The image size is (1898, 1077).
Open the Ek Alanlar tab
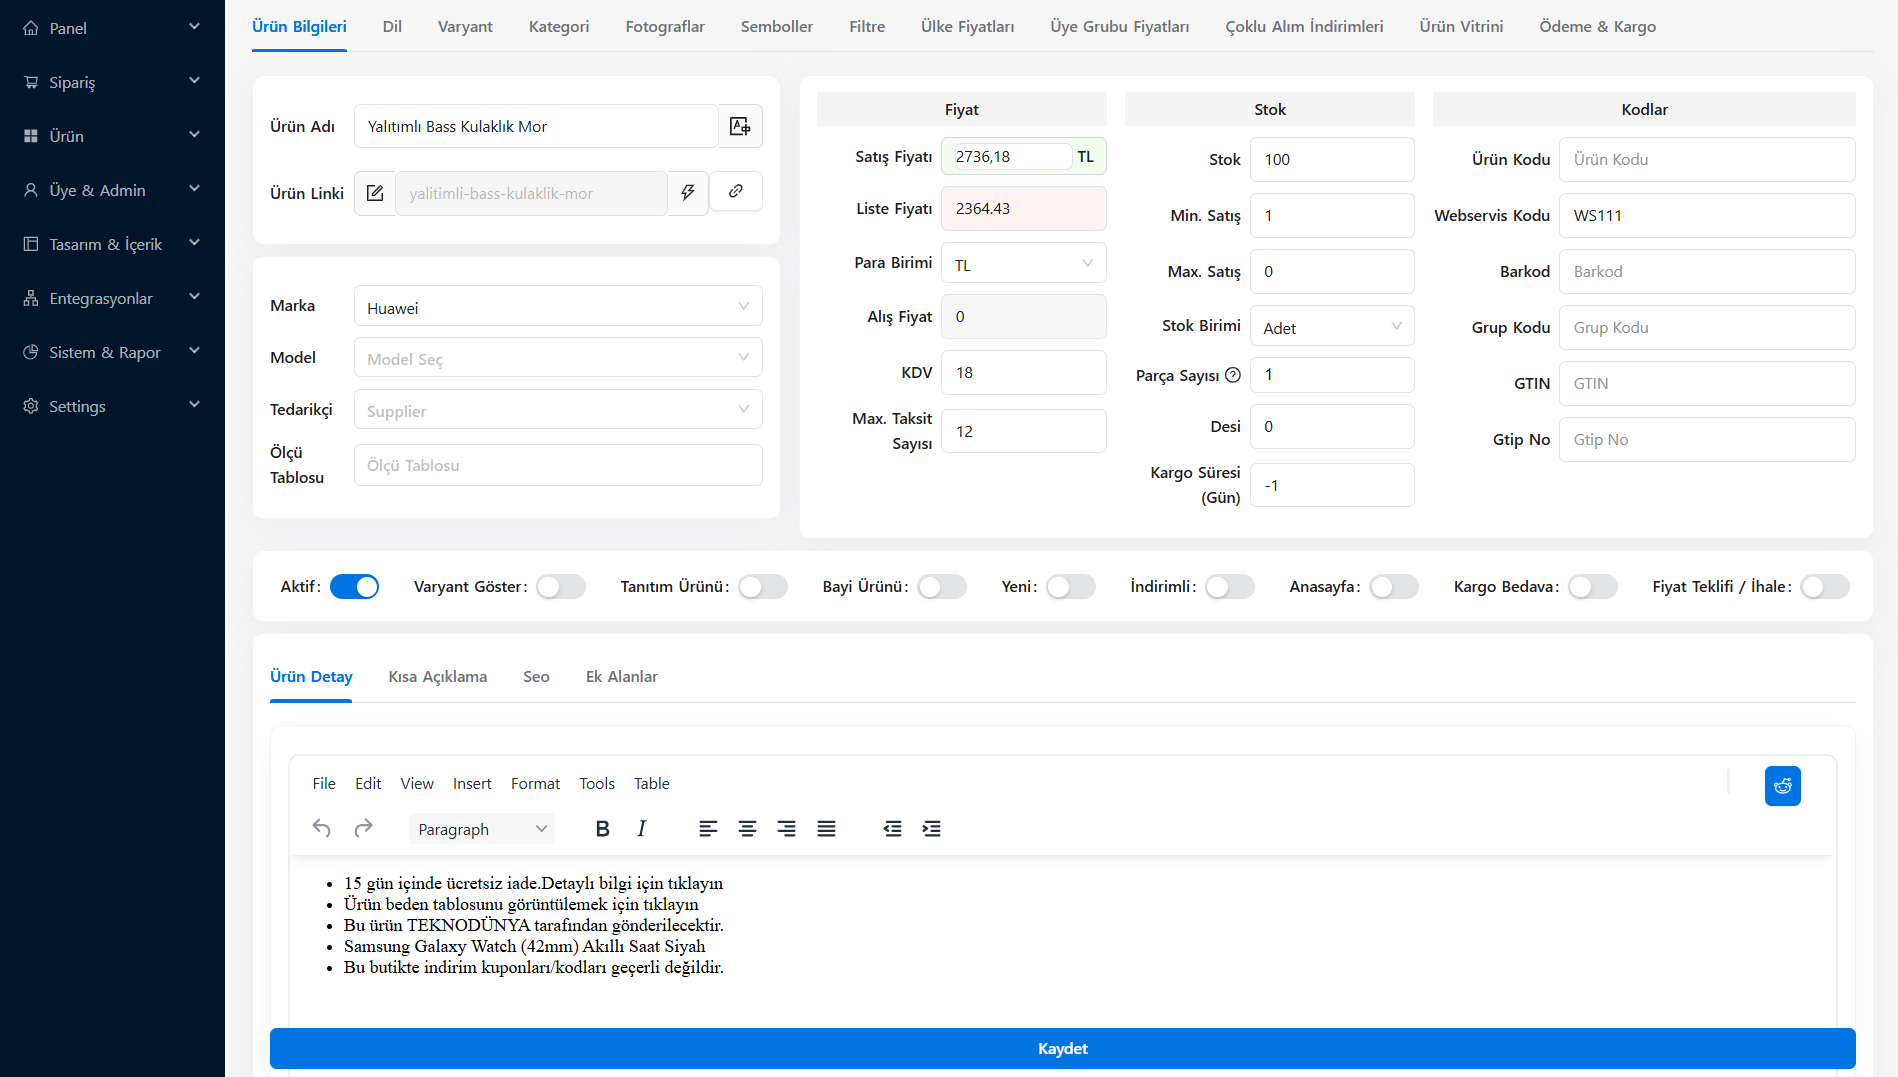coord(622,677)
